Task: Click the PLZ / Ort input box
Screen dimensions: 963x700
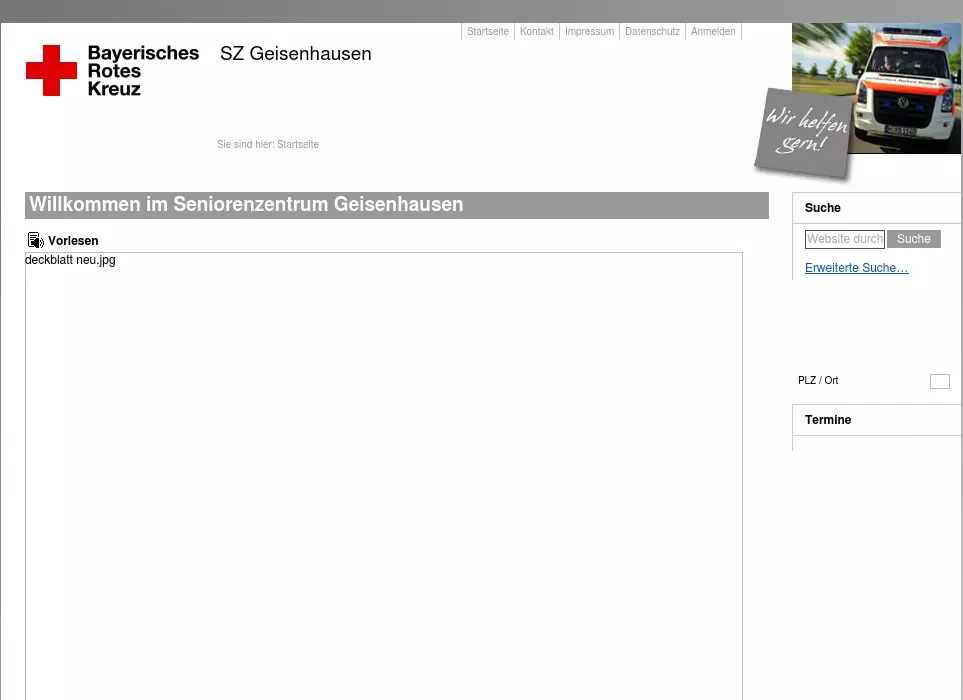Action: click(x=939, y=381)
